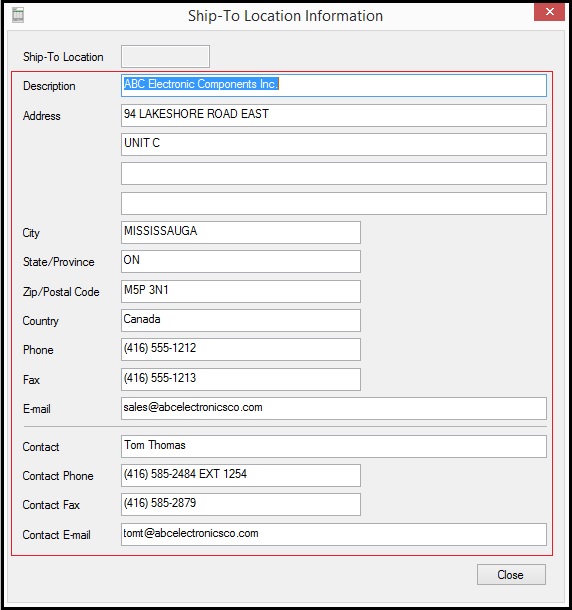The width and height of the screenshot is (572, 610).
Task: Select the Zip/Postal Code field
Action: [241, 291]
